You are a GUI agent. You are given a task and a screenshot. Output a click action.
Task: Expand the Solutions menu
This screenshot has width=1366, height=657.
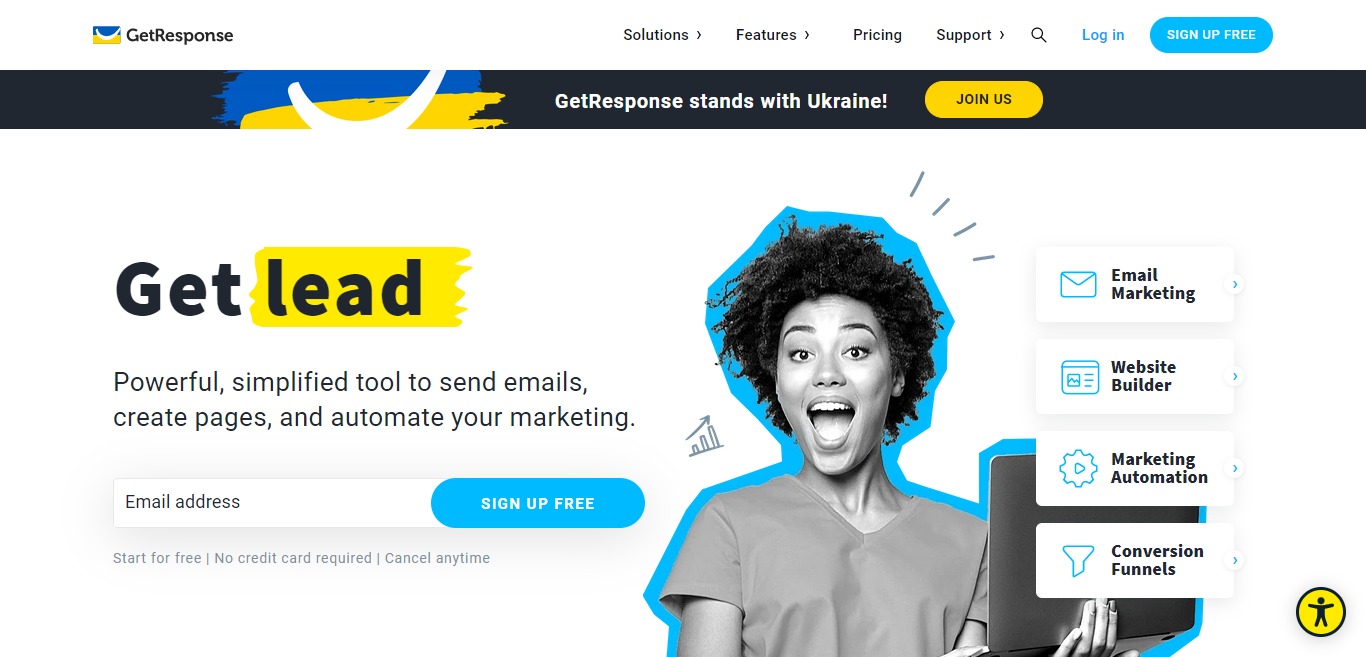click(662, 35)
